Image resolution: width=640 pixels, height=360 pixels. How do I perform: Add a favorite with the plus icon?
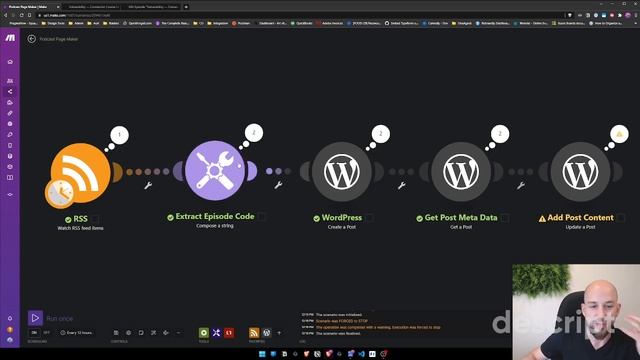[x=279, y=333]
